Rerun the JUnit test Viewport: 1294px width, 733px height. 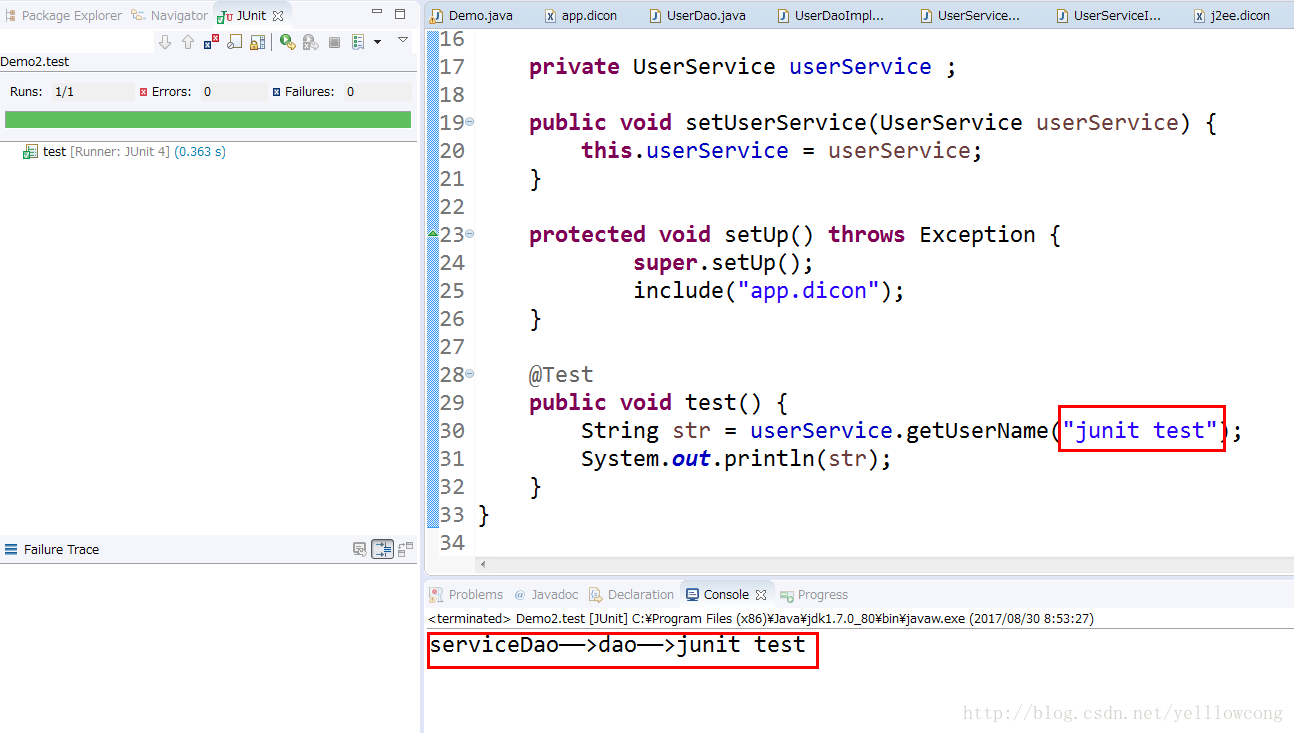pos(287,42)
